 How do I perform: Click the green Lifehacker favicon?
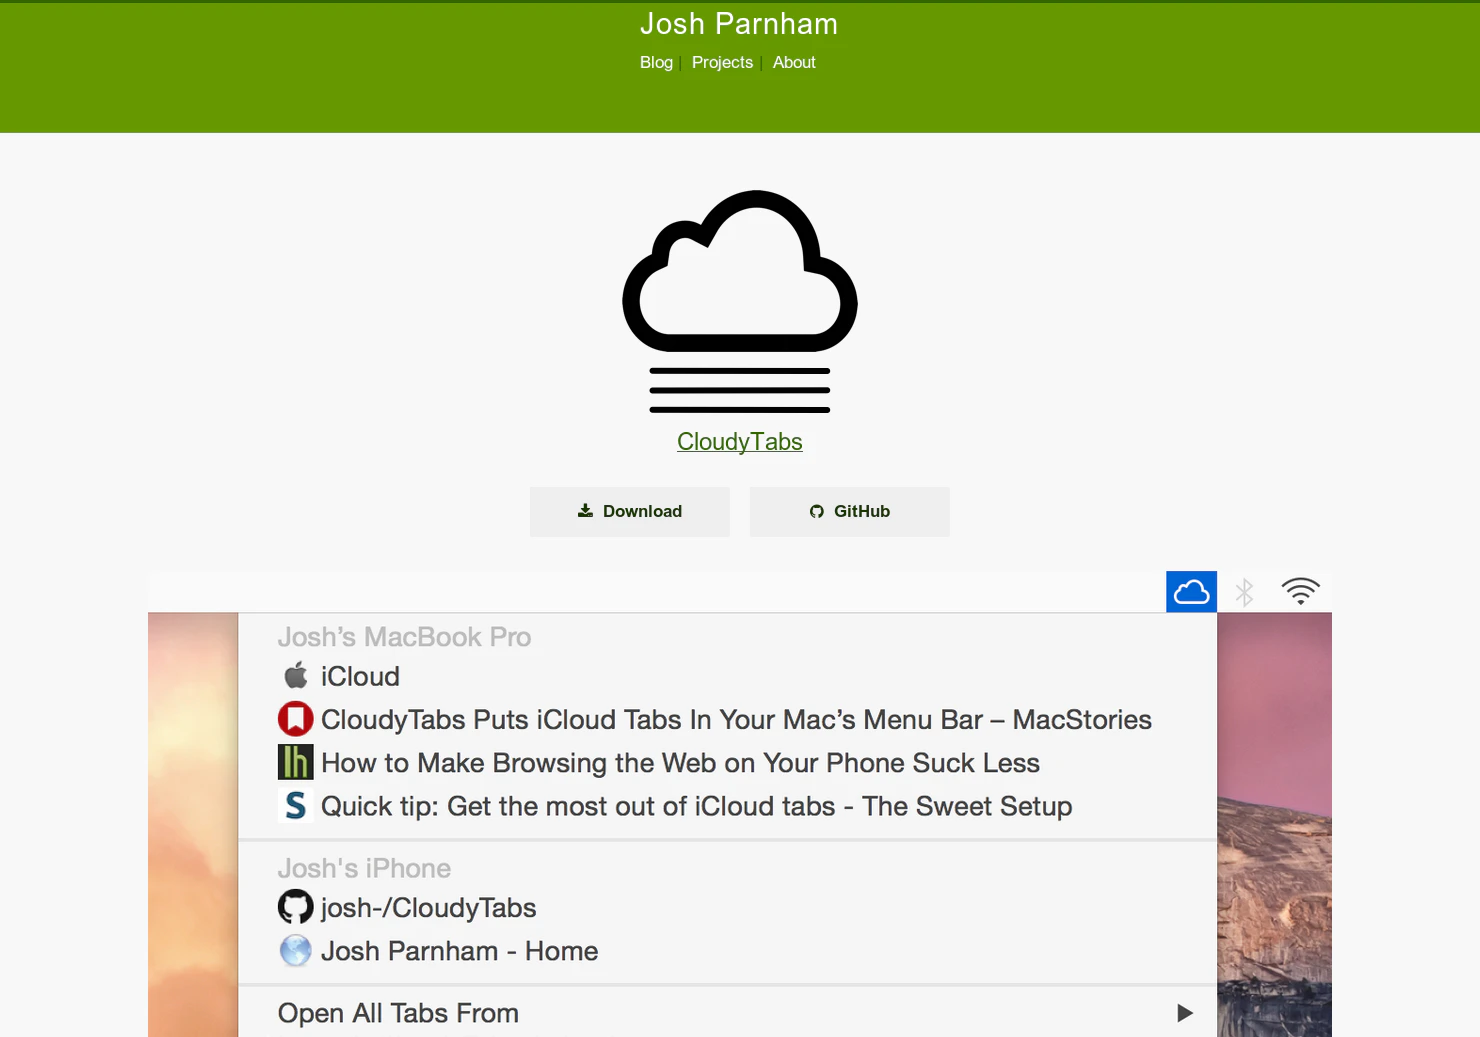point(295,762)
